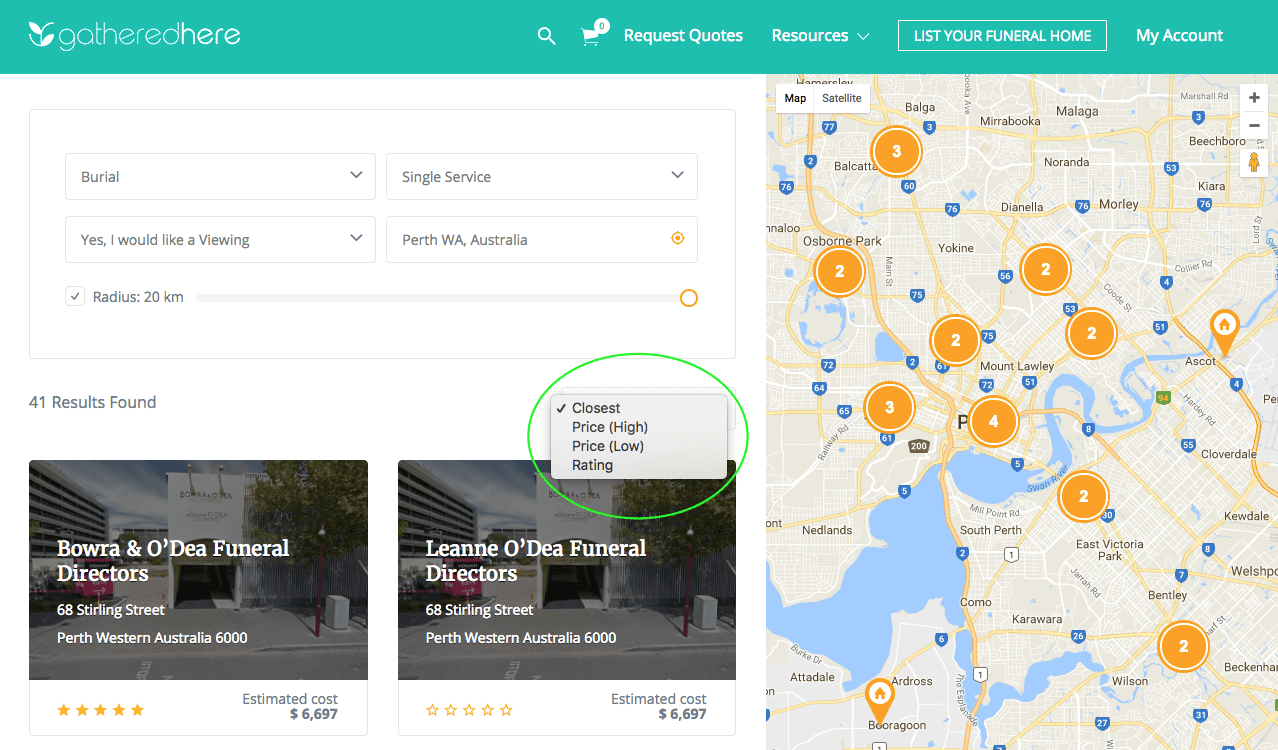Click cluster 2 marker beside Coode St
The image size is (1278, 750).
[1091, 334]
